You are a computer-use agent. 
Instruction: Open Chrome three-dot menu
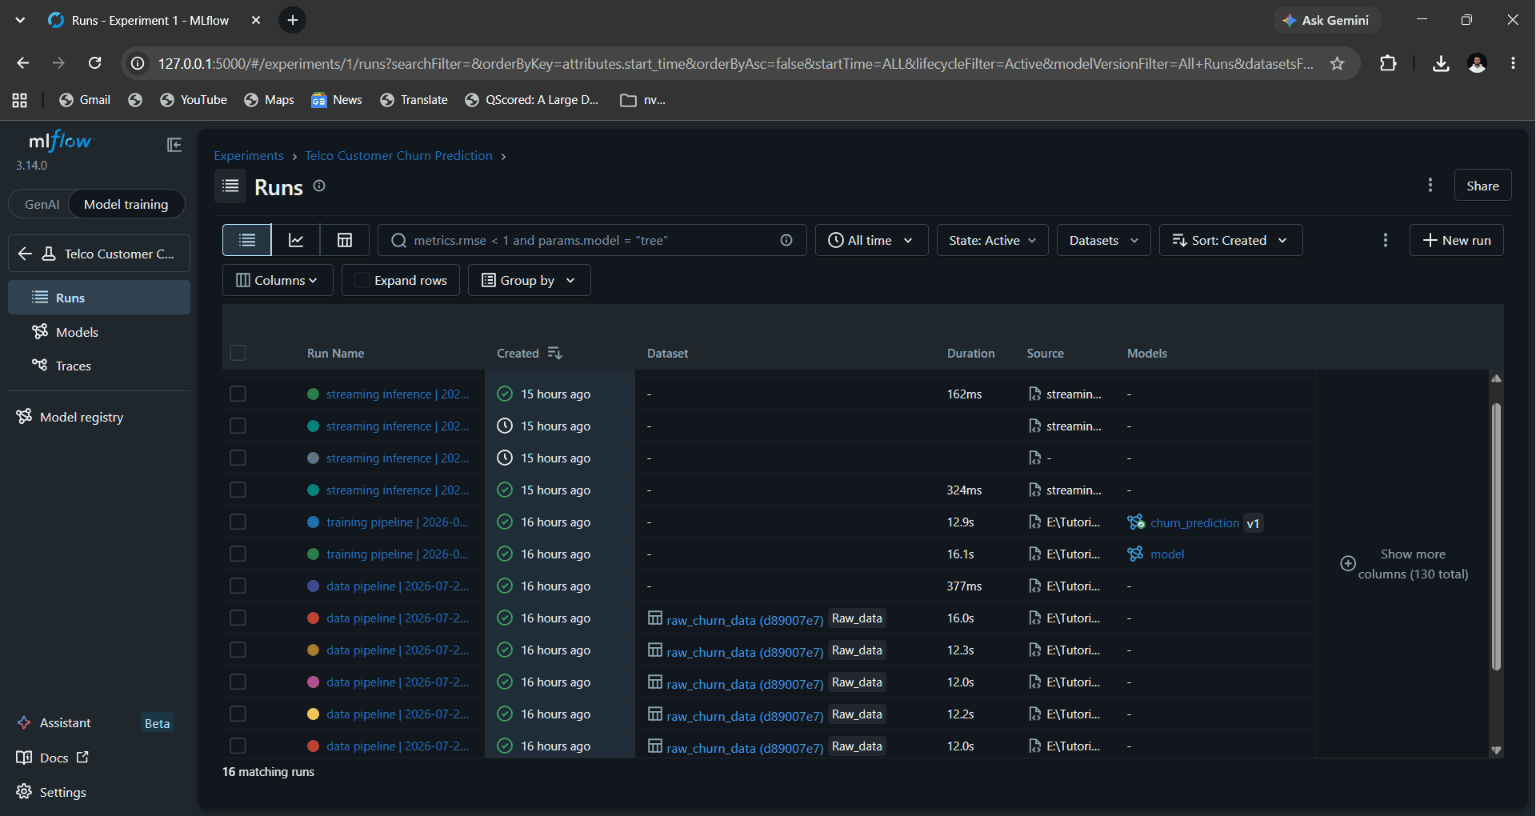click(x=1513, y=63)
